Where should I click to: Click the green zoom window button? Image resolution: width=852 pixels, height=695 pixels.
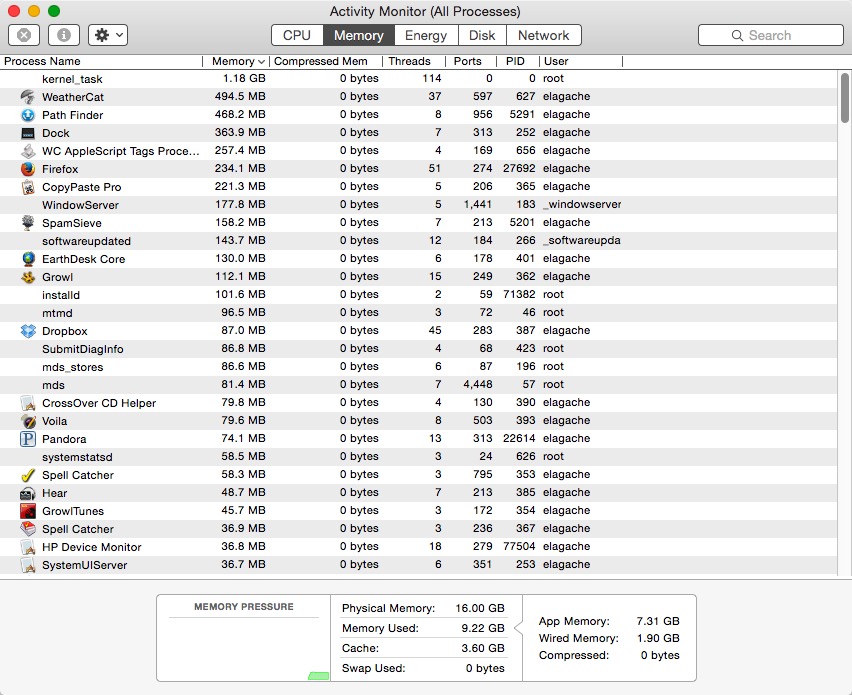point(54,11)
